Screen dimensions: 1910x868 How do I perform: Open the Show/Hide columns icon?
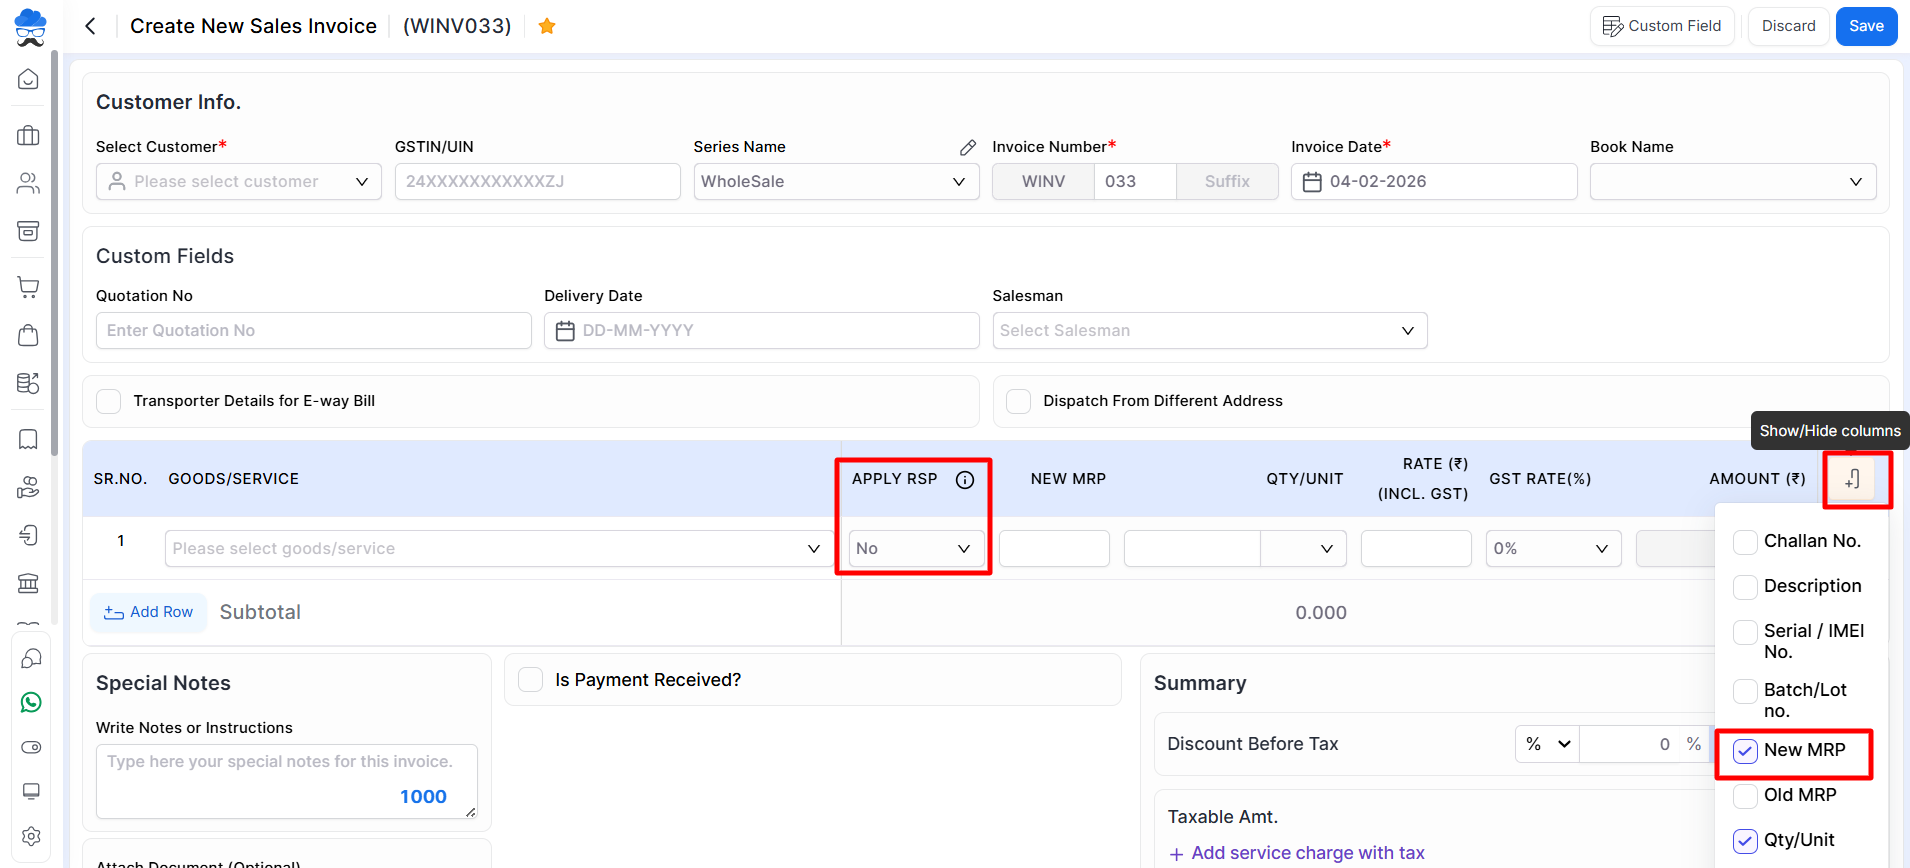[x=1853, y=479]
